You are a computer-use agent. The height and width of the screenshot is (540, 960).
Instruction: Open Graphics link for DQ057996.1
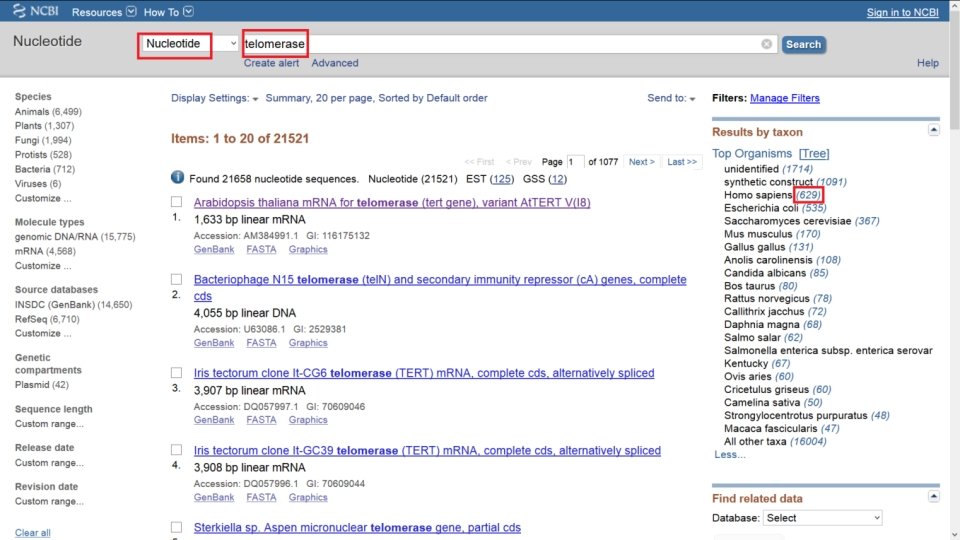pos(308,497)
